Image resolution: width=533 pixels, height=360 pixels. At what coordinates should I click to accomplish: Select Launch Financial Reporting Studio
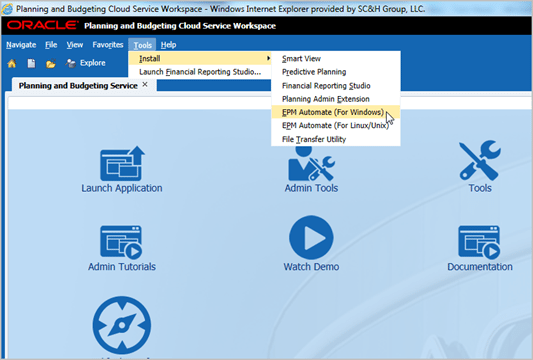tap(200, 72)
